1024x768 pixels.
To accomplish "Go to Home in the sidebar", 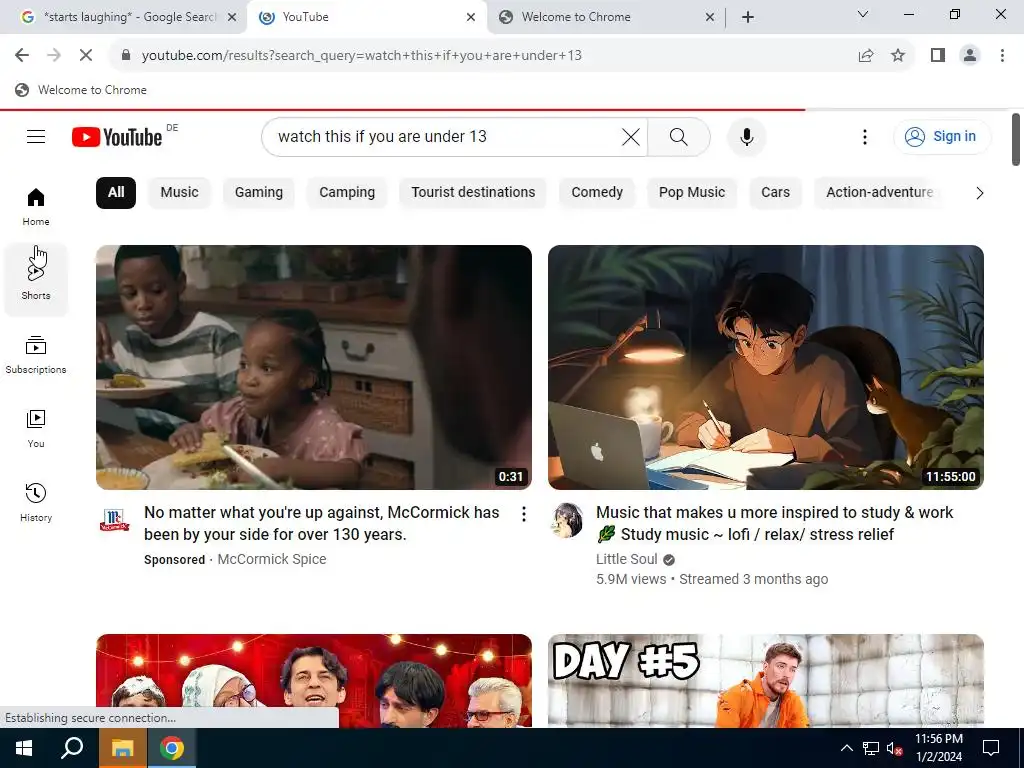I will point(36,206).
